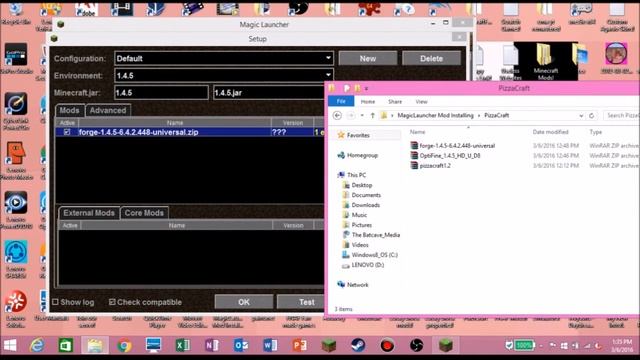640x360 pixels.
Task: Open OneNote from the taskbar
Action: pyautogui.click(x=212, y=346)
